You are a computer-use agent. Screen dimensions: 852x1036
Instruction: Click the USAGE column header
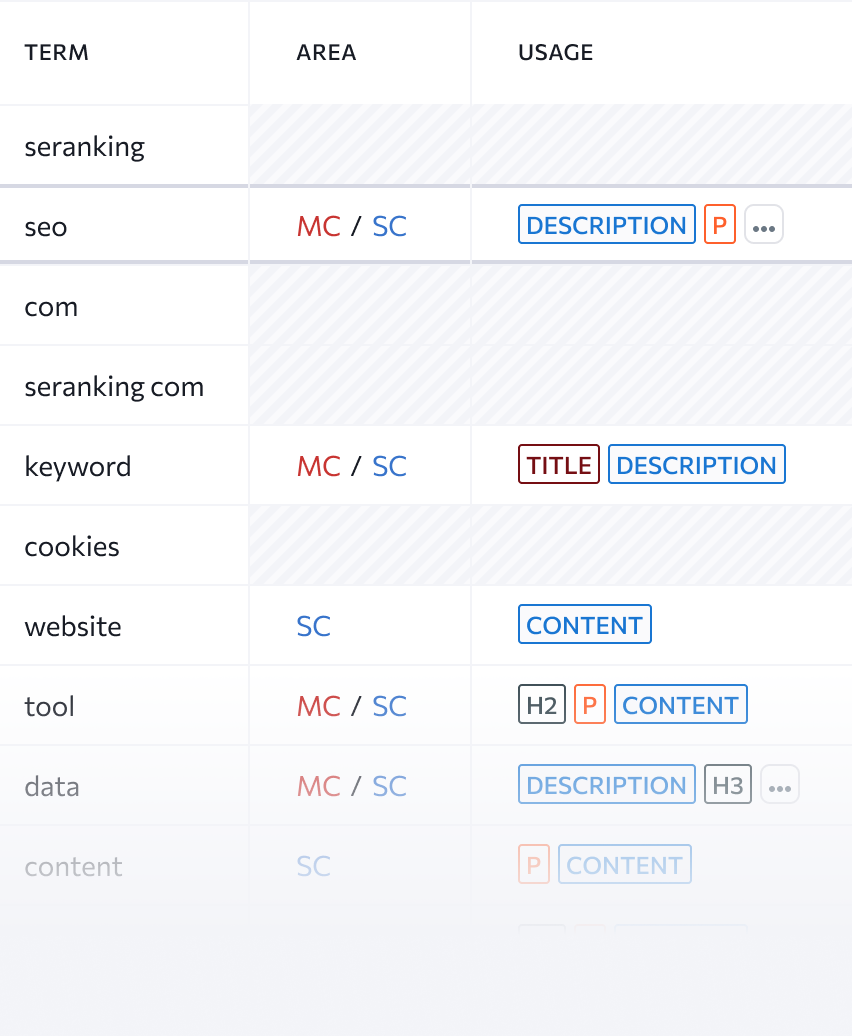pos(555,52)
